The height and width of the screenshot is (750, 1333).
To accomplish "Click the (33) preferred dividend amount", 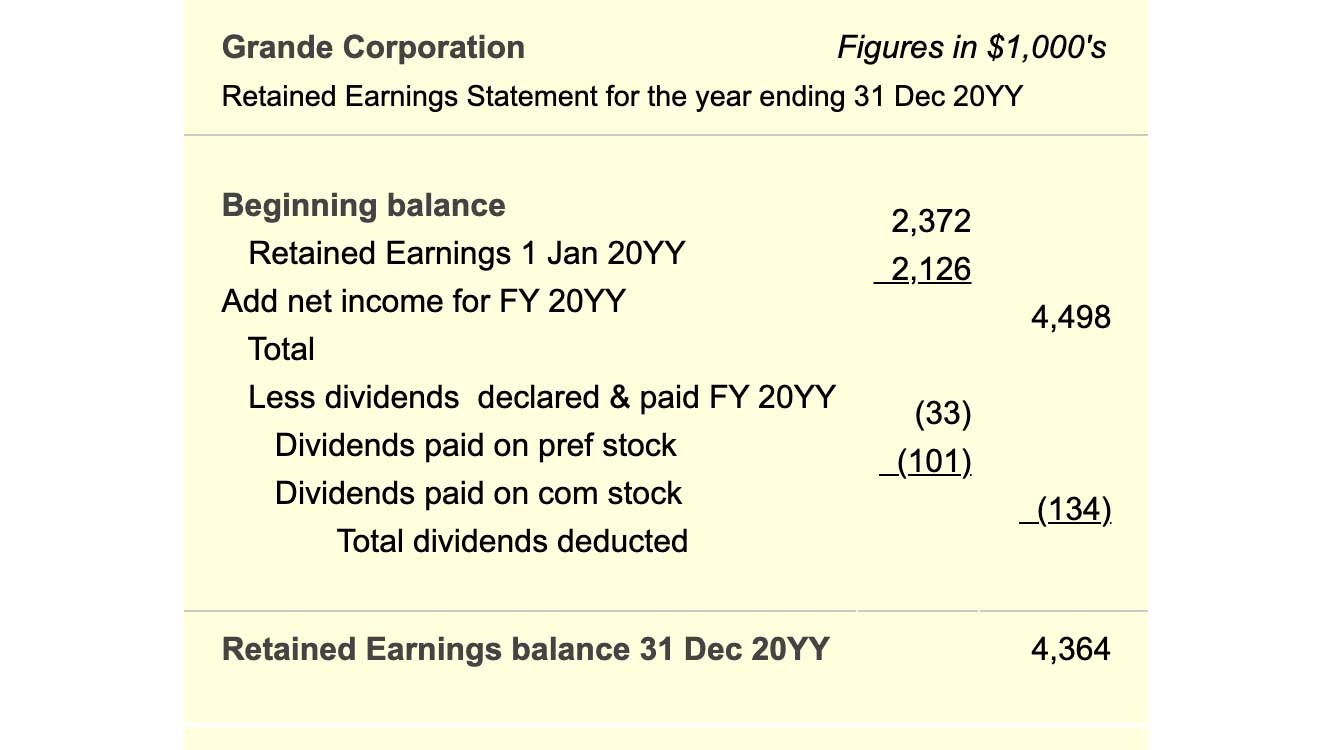I will coord(943,414).
